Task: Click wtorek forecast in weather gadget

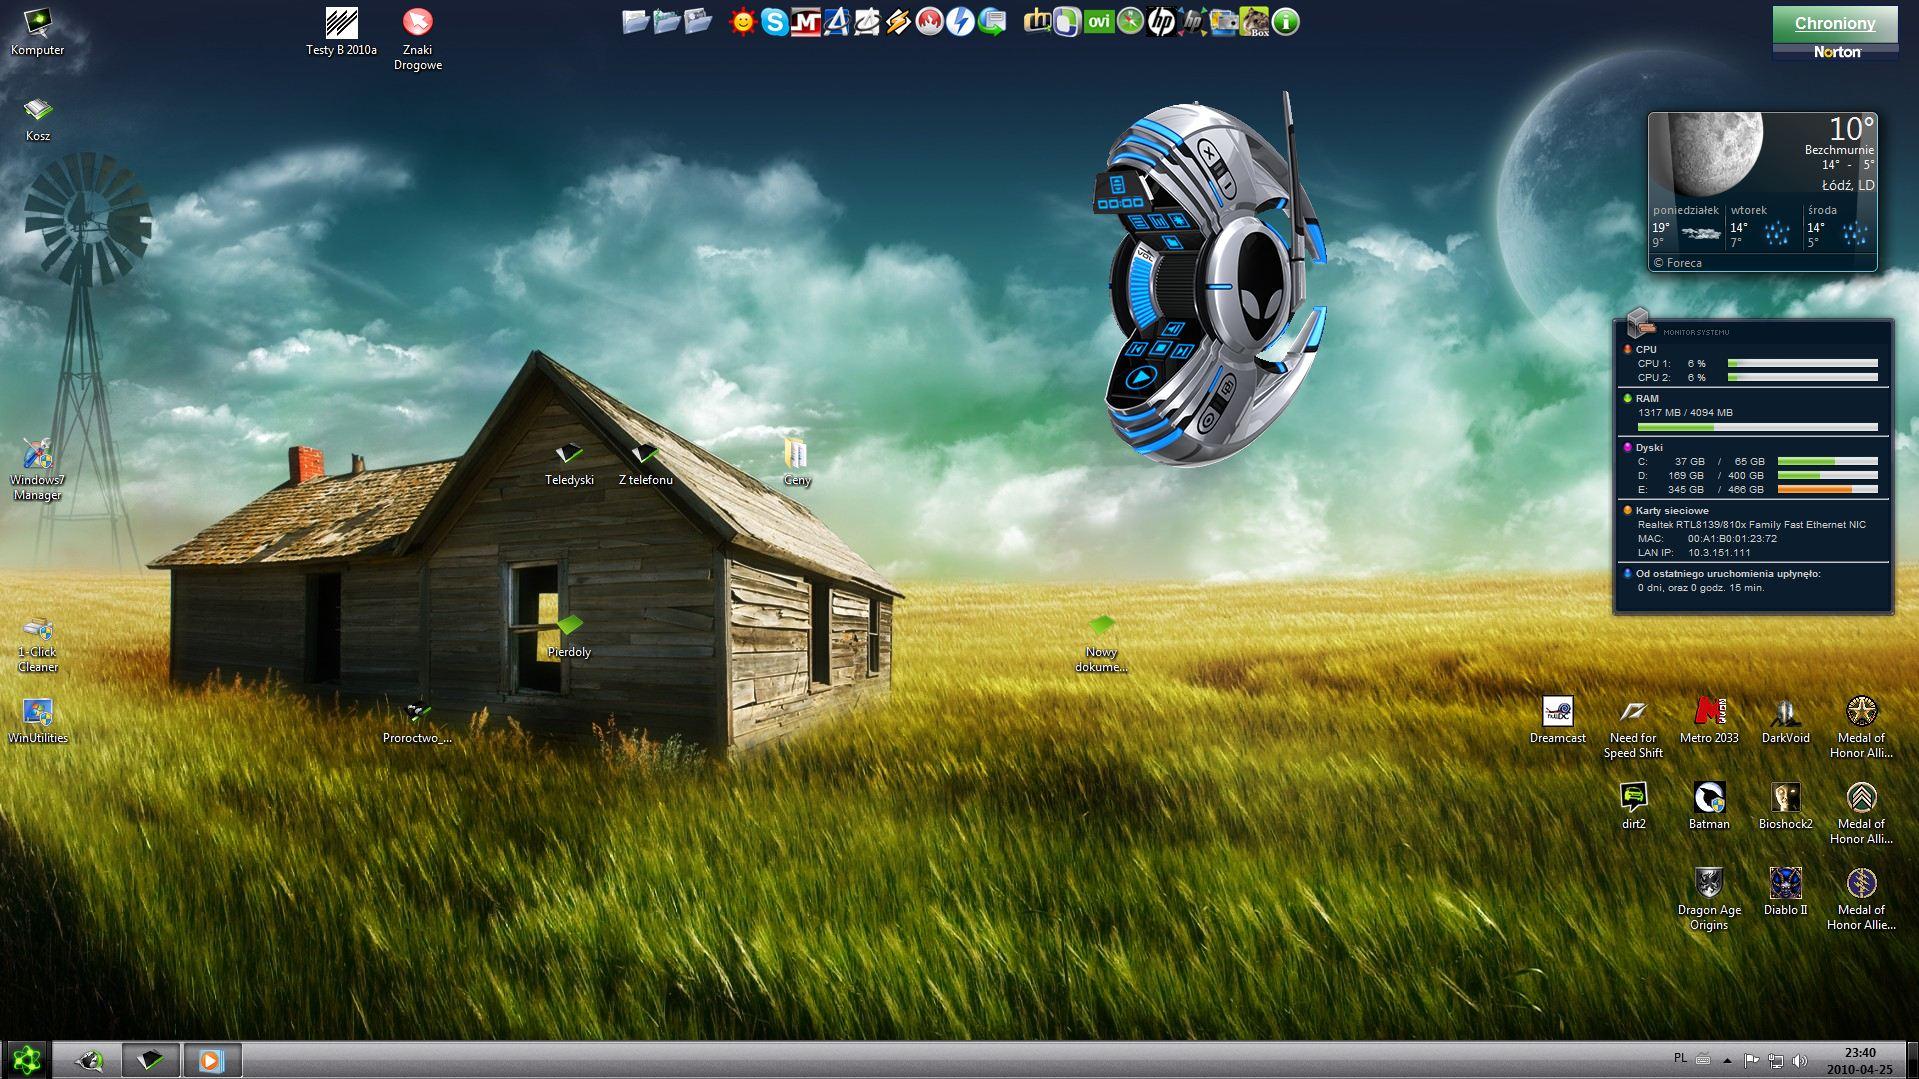Action: (1760, 228)
